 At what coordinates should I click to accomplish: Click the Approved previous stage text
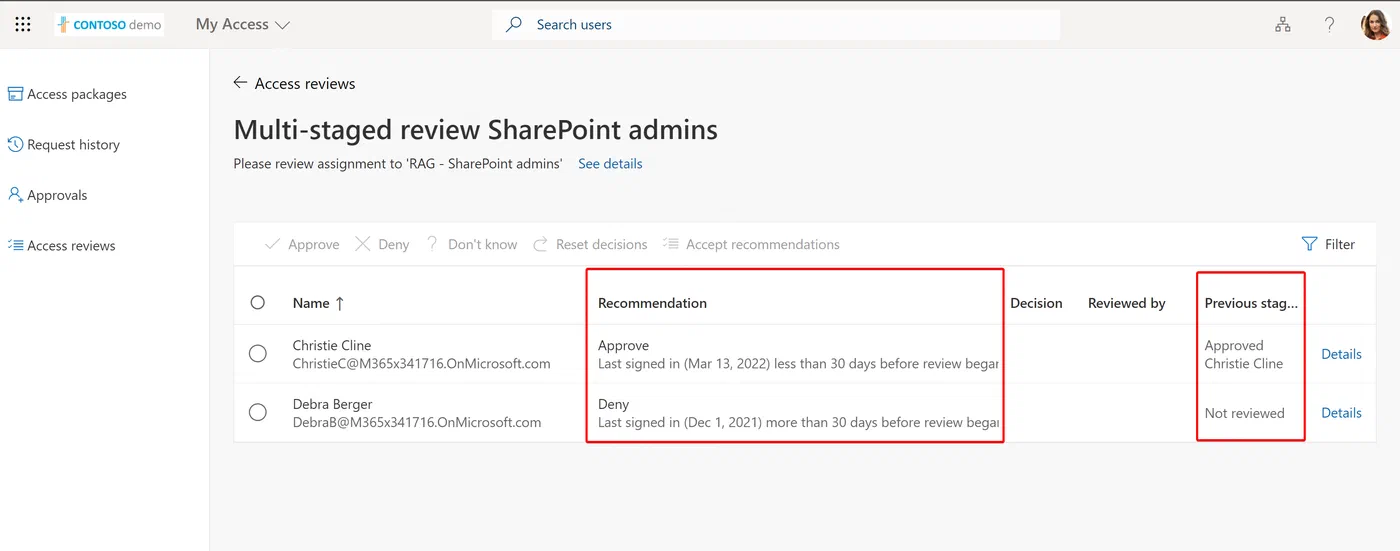click(1234, 345)
